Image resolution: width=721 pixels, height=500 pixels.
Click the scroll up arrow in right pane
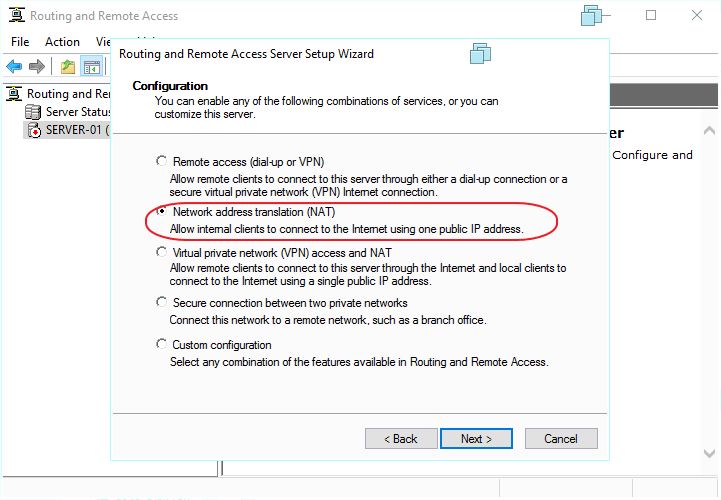(709, 132)
